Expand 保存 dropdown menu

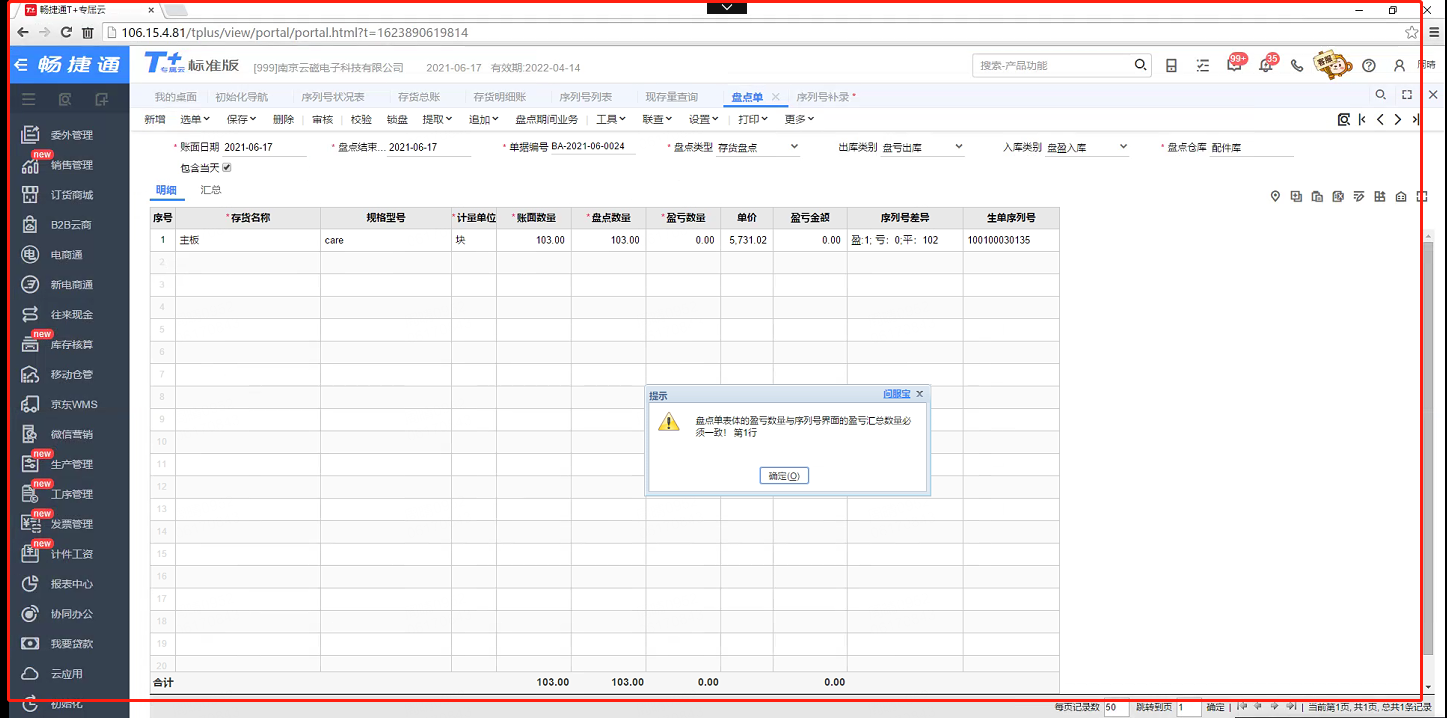coord(241,119)
